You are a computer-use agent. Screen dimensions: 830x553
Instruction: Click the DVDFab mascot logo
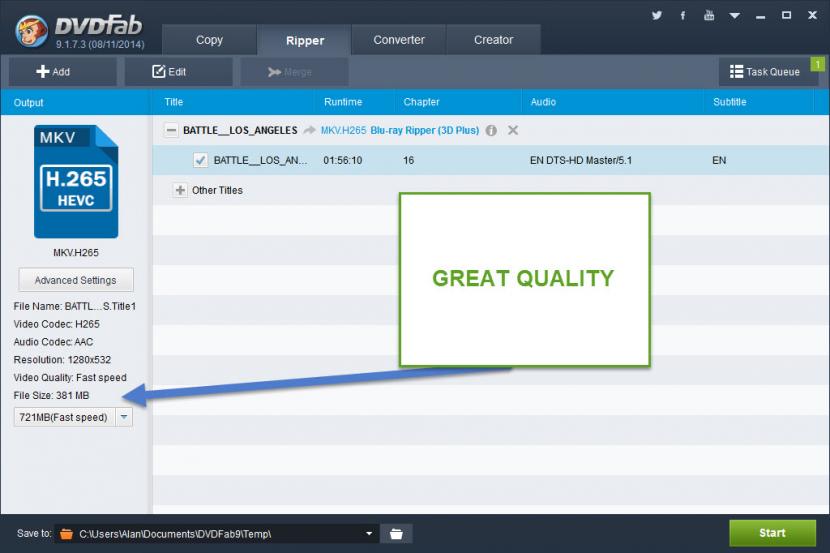(32, 31)
